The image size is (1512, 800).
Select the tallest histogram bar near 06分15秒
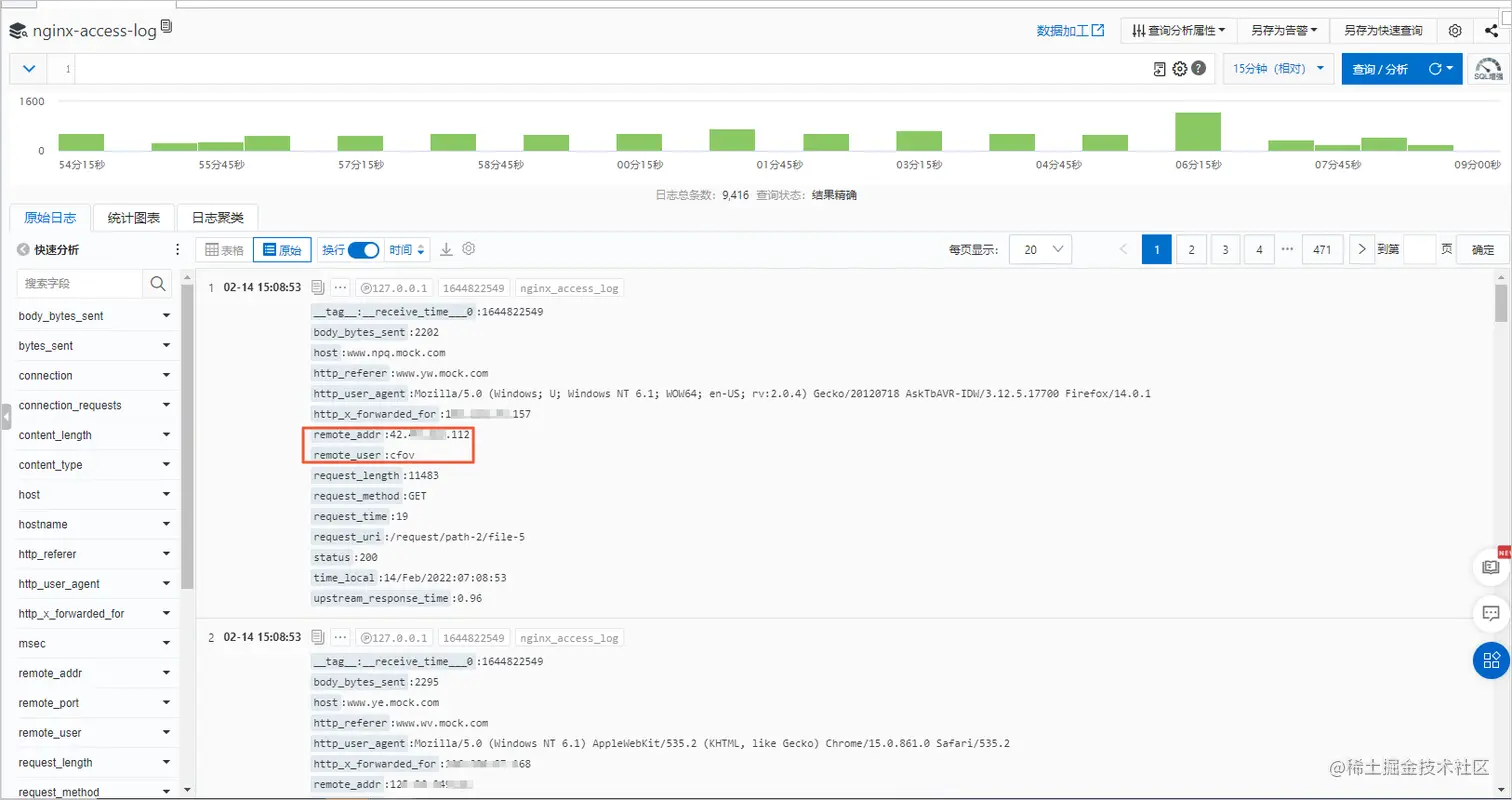[1198, 131]
